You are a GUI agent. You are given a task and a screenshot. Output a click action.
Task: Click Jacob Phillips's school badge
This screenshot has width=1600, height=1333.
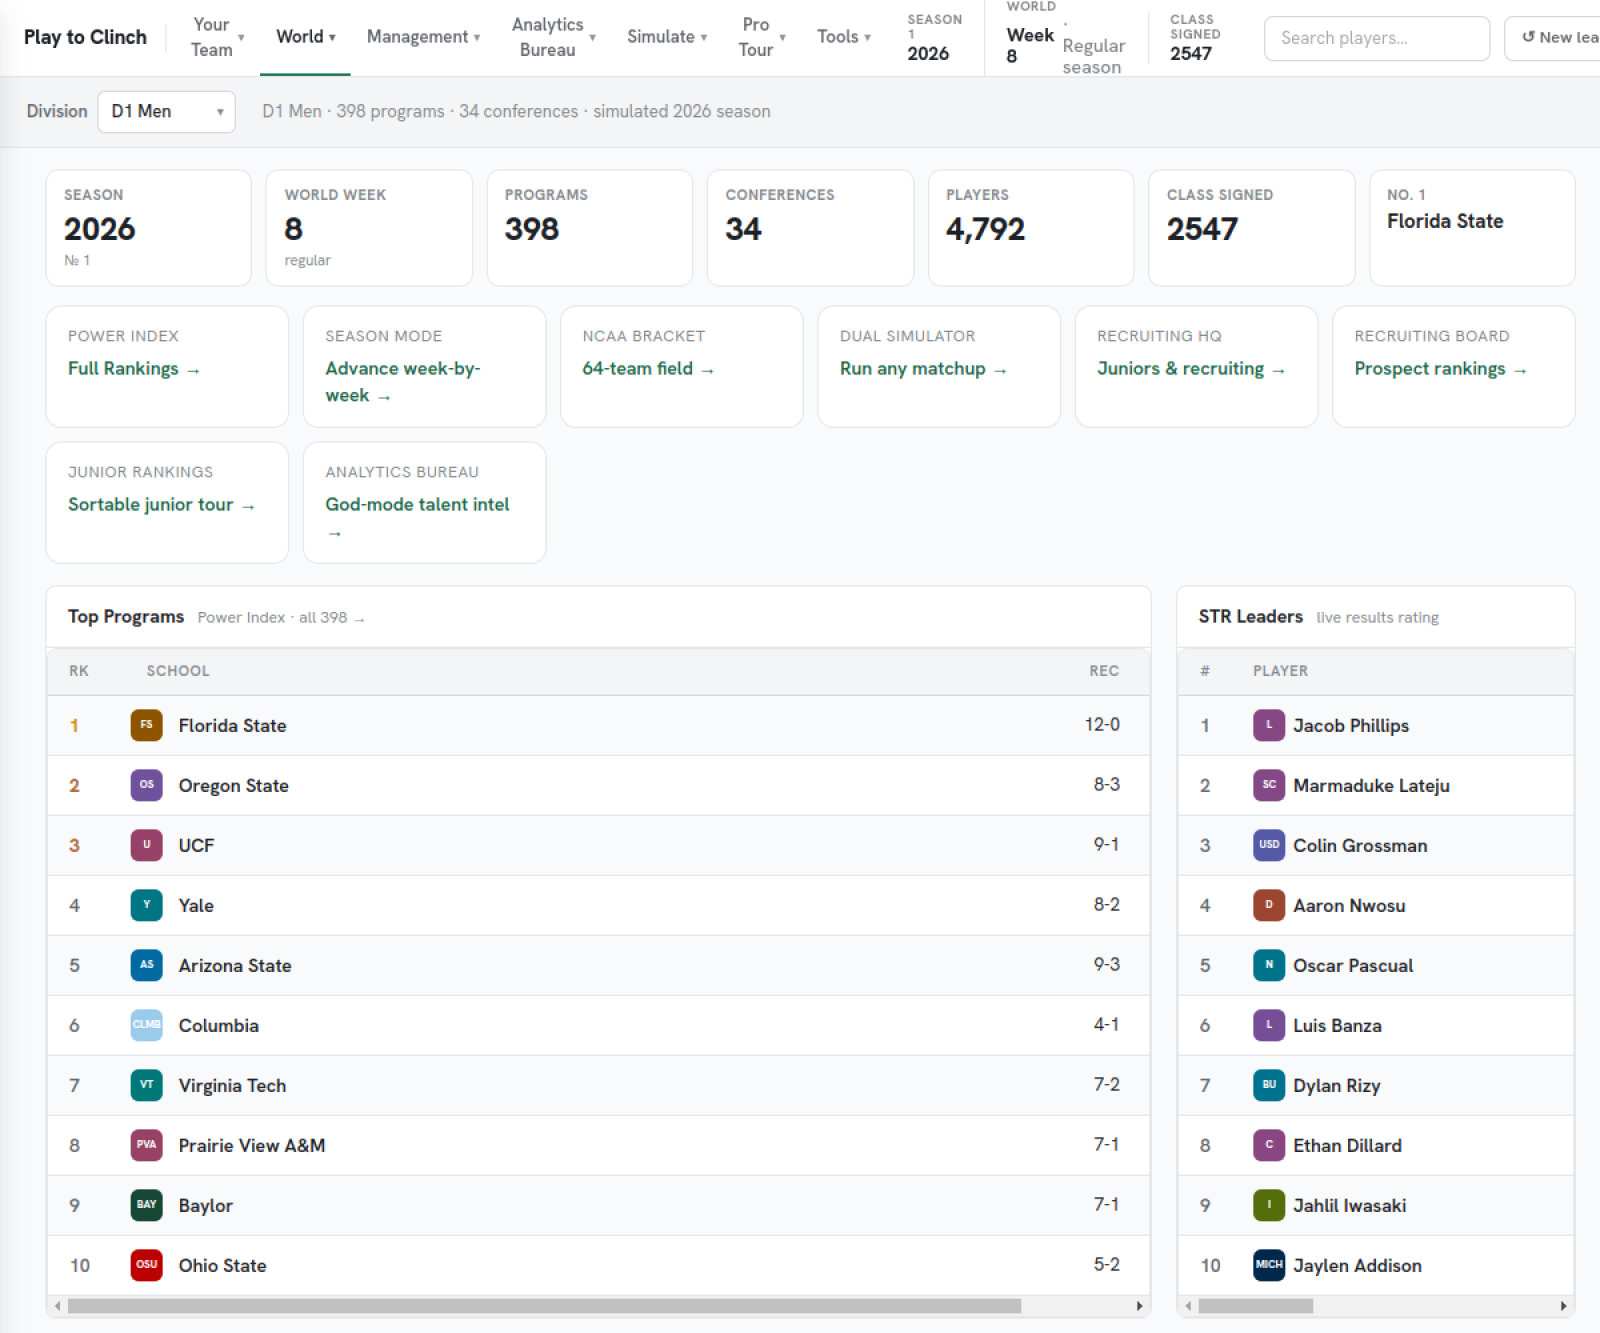1269,725
